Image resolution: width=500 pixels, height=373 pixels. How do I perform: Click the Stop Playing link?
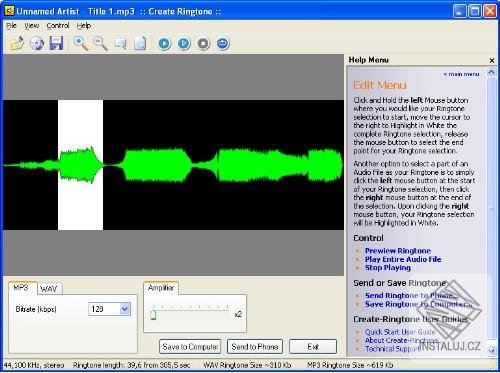tap(388, 268)
